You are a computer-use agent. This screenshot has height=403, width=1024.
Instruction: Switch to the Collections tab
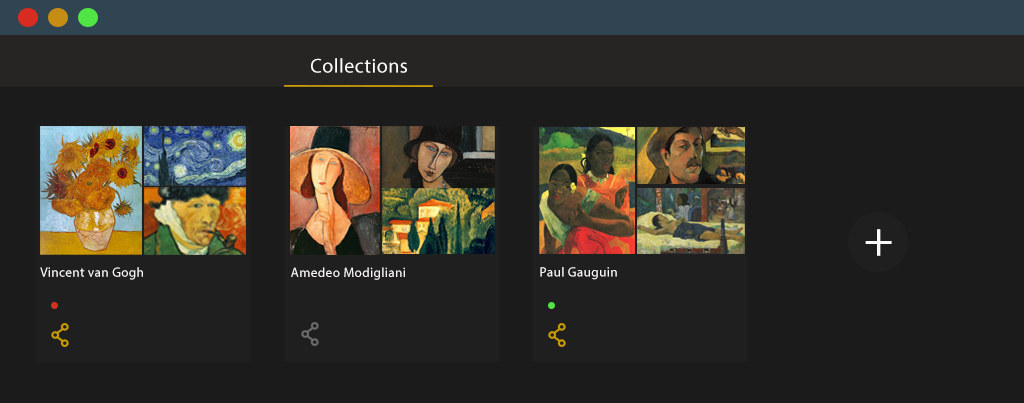pyautogui.click(x=358, y=67)
